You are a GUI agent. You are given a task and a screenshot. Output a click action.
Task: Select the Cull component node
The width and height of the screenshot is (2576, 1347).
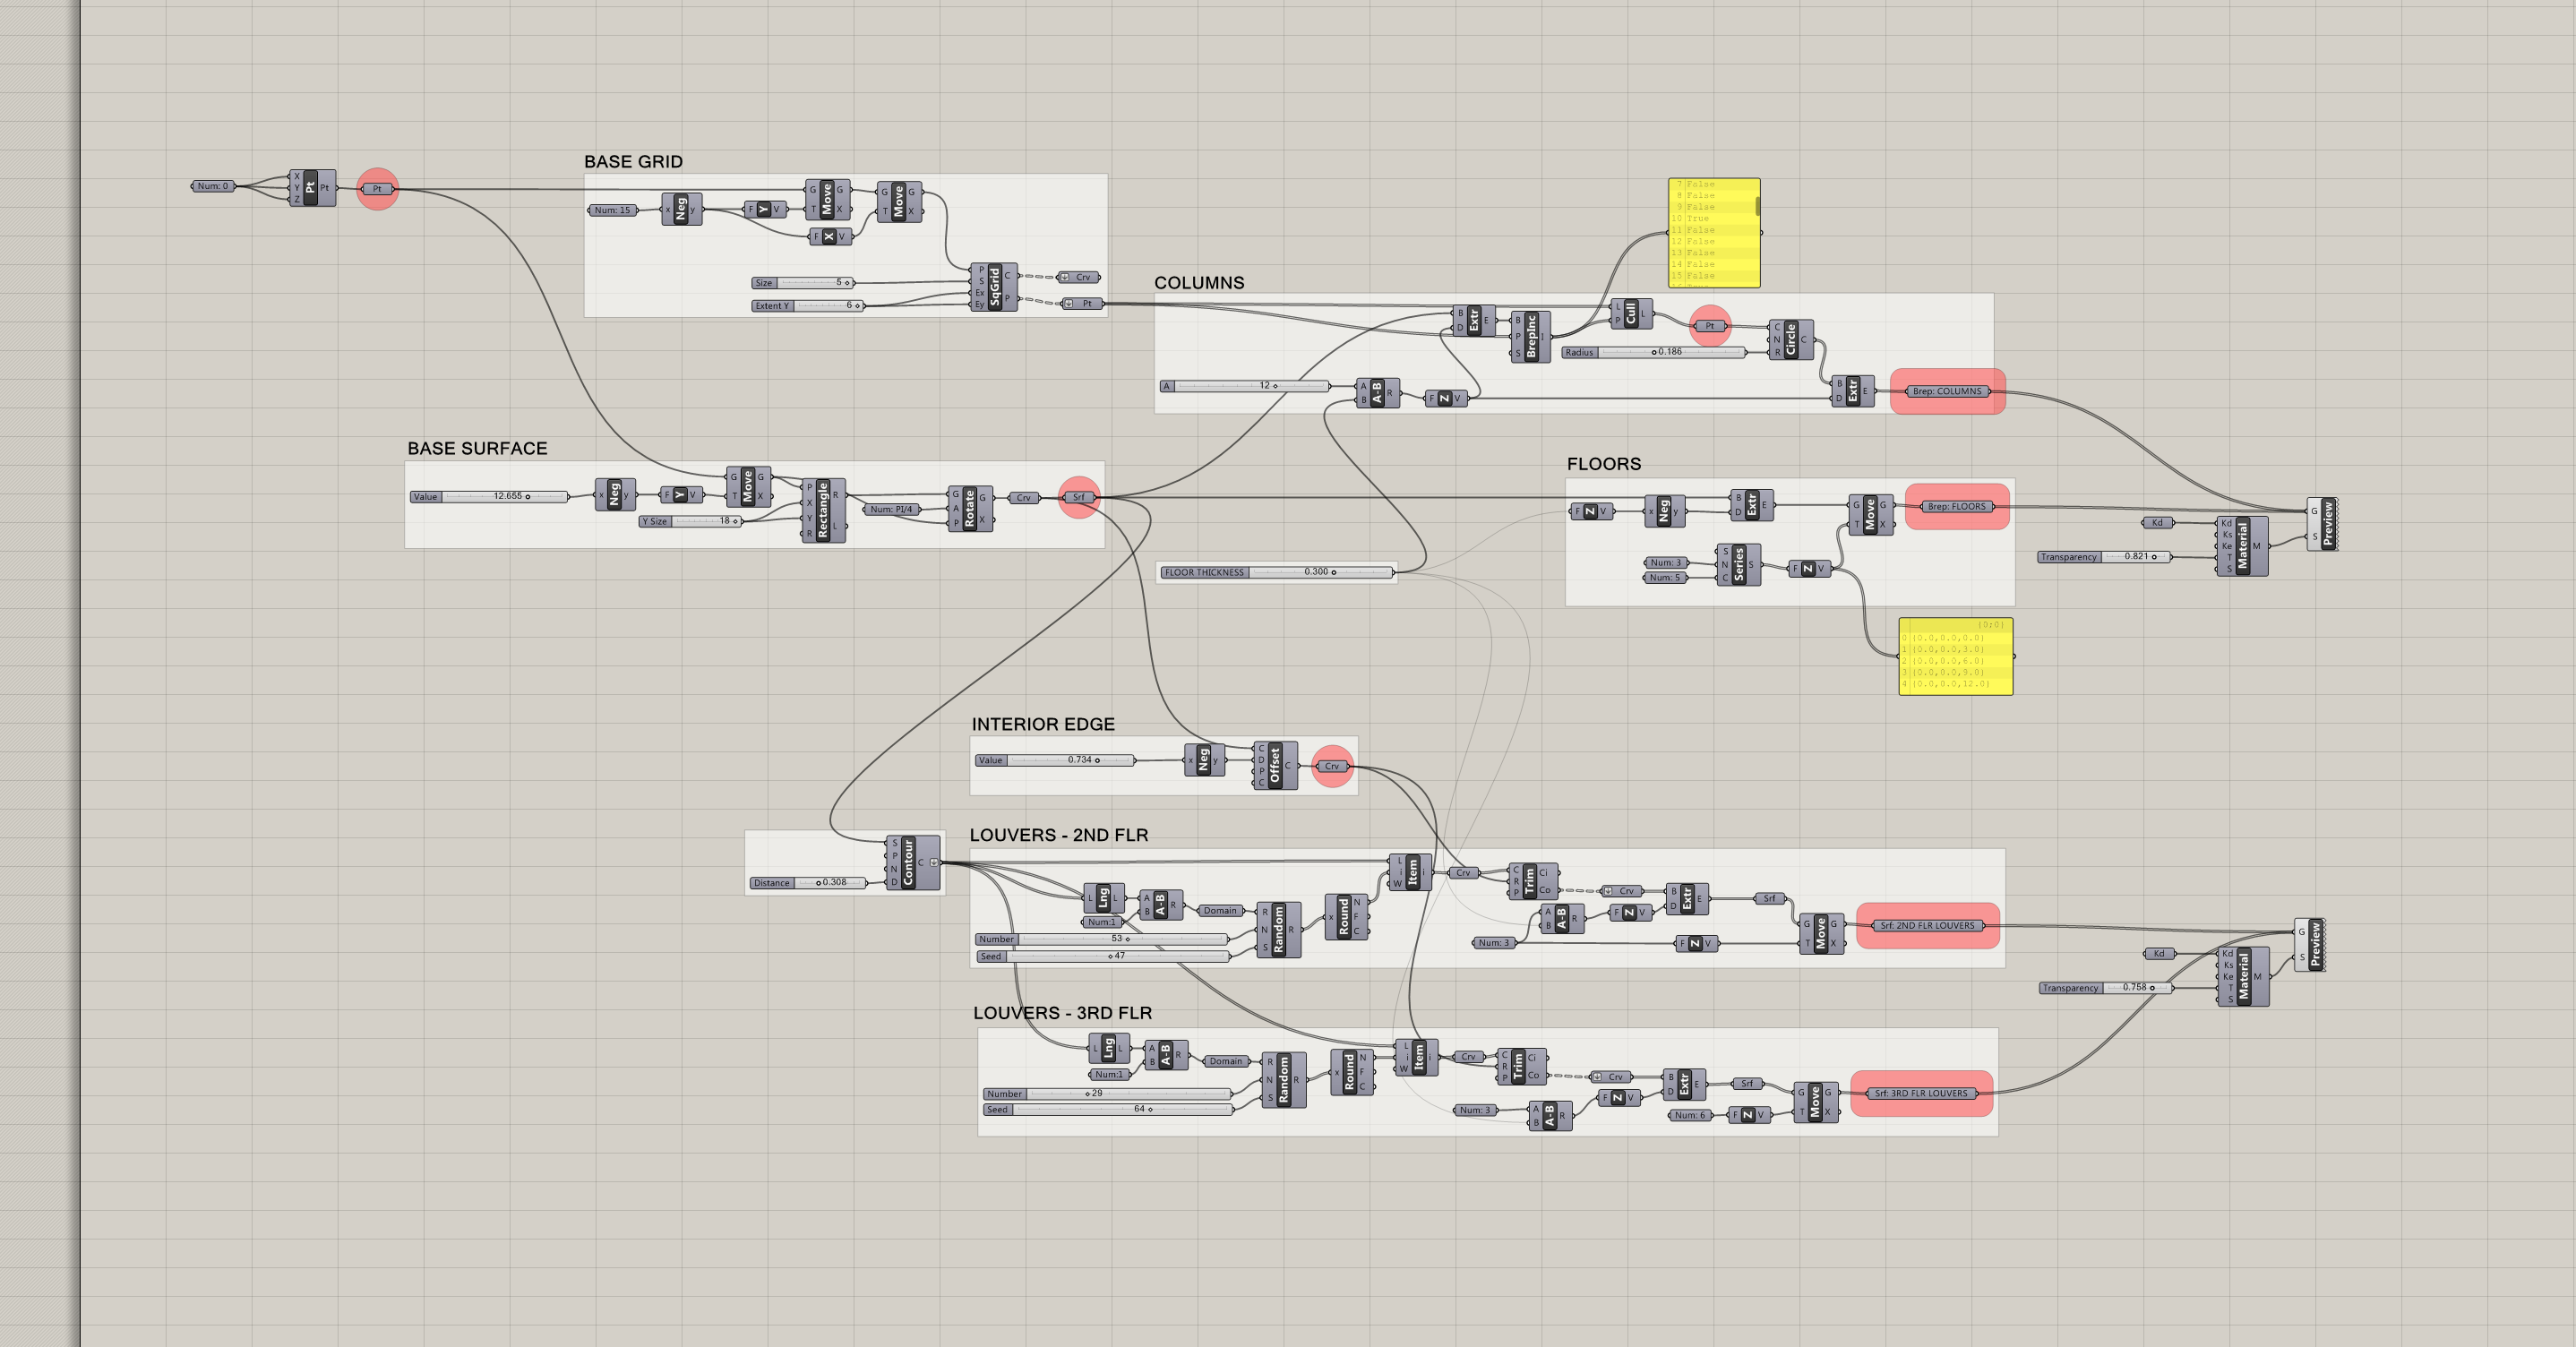tap(1631, 314)
